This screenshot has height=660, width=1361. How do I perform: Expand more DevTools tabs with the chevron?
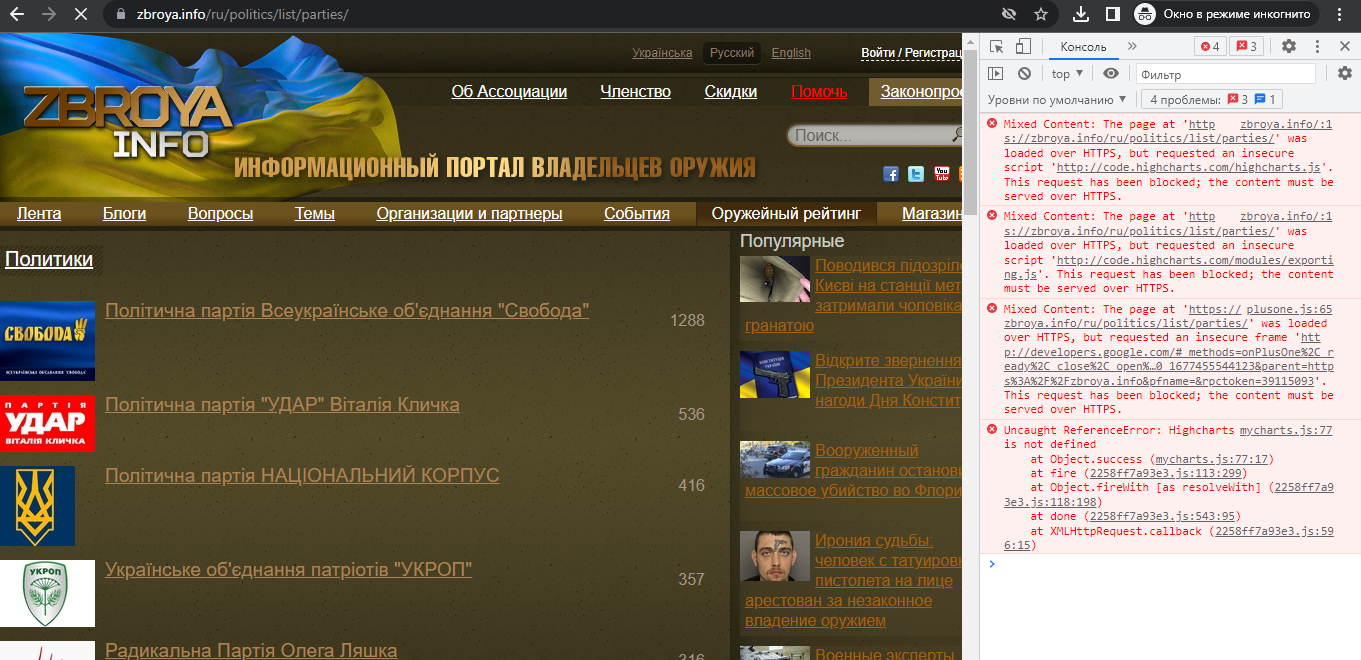click(x=1132, y=46)
